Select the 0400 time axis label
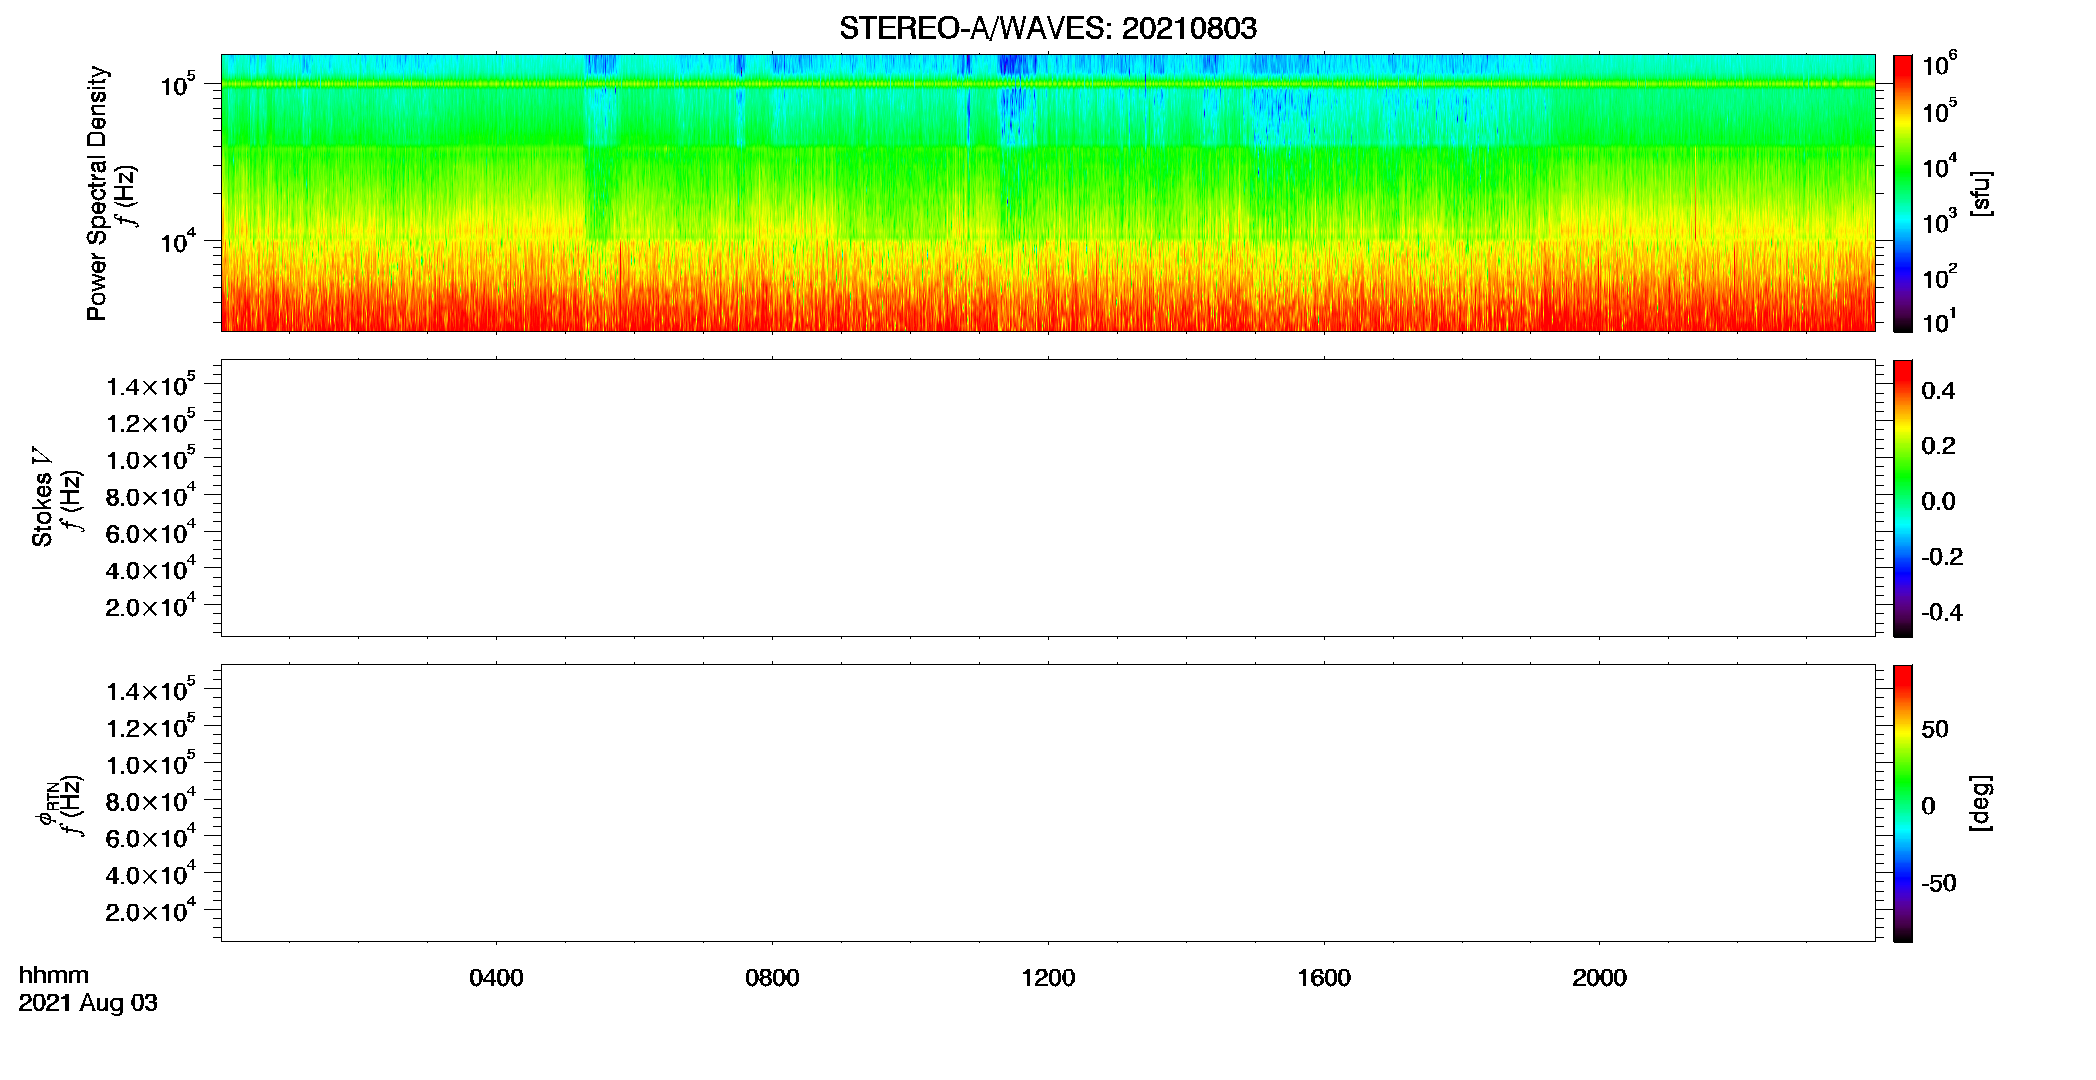This screenshot has height=1080, width=2096. (x=496, y=978)
